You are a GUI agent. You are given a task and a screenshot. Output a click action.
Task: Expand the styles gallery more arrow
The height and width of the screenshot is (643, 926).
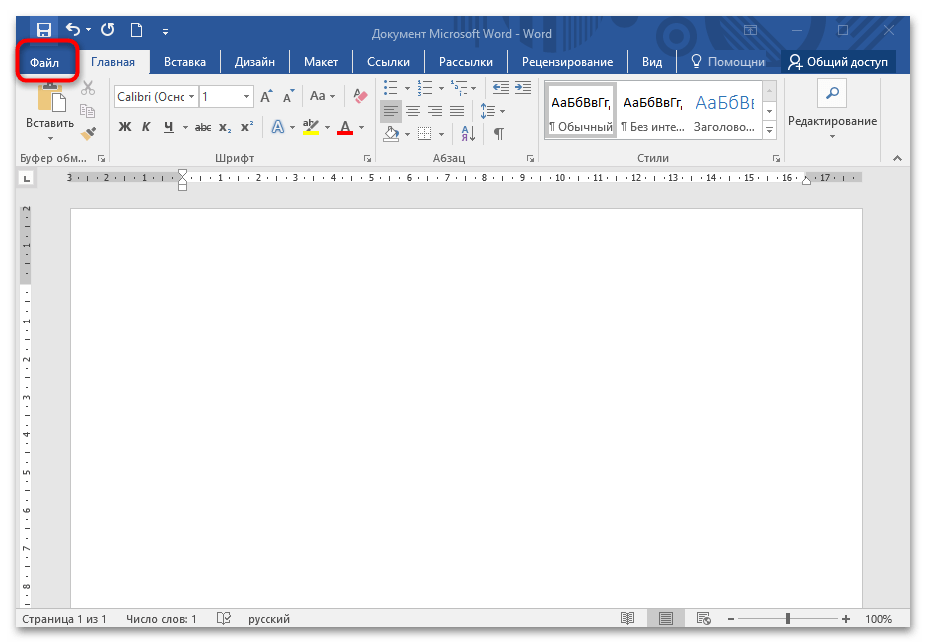click(770, 130)
